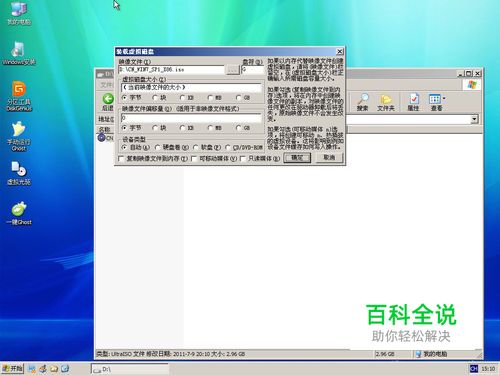Choose 软盘 device type
The height and width of the screenshot is (375, 500).
click(x=196, y=147)
